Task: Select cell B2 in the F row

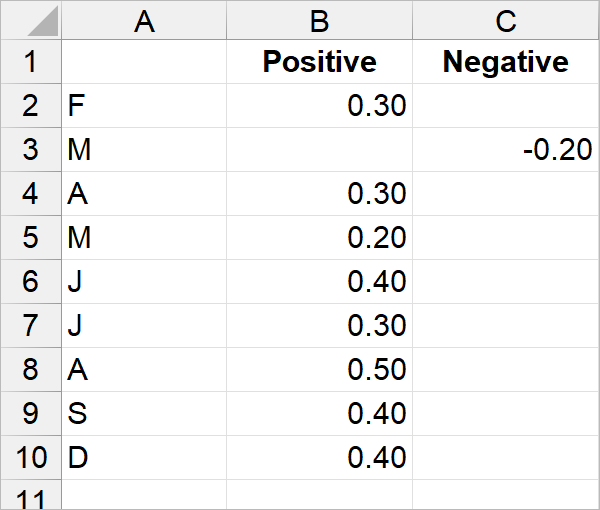Action: point(318,106)
